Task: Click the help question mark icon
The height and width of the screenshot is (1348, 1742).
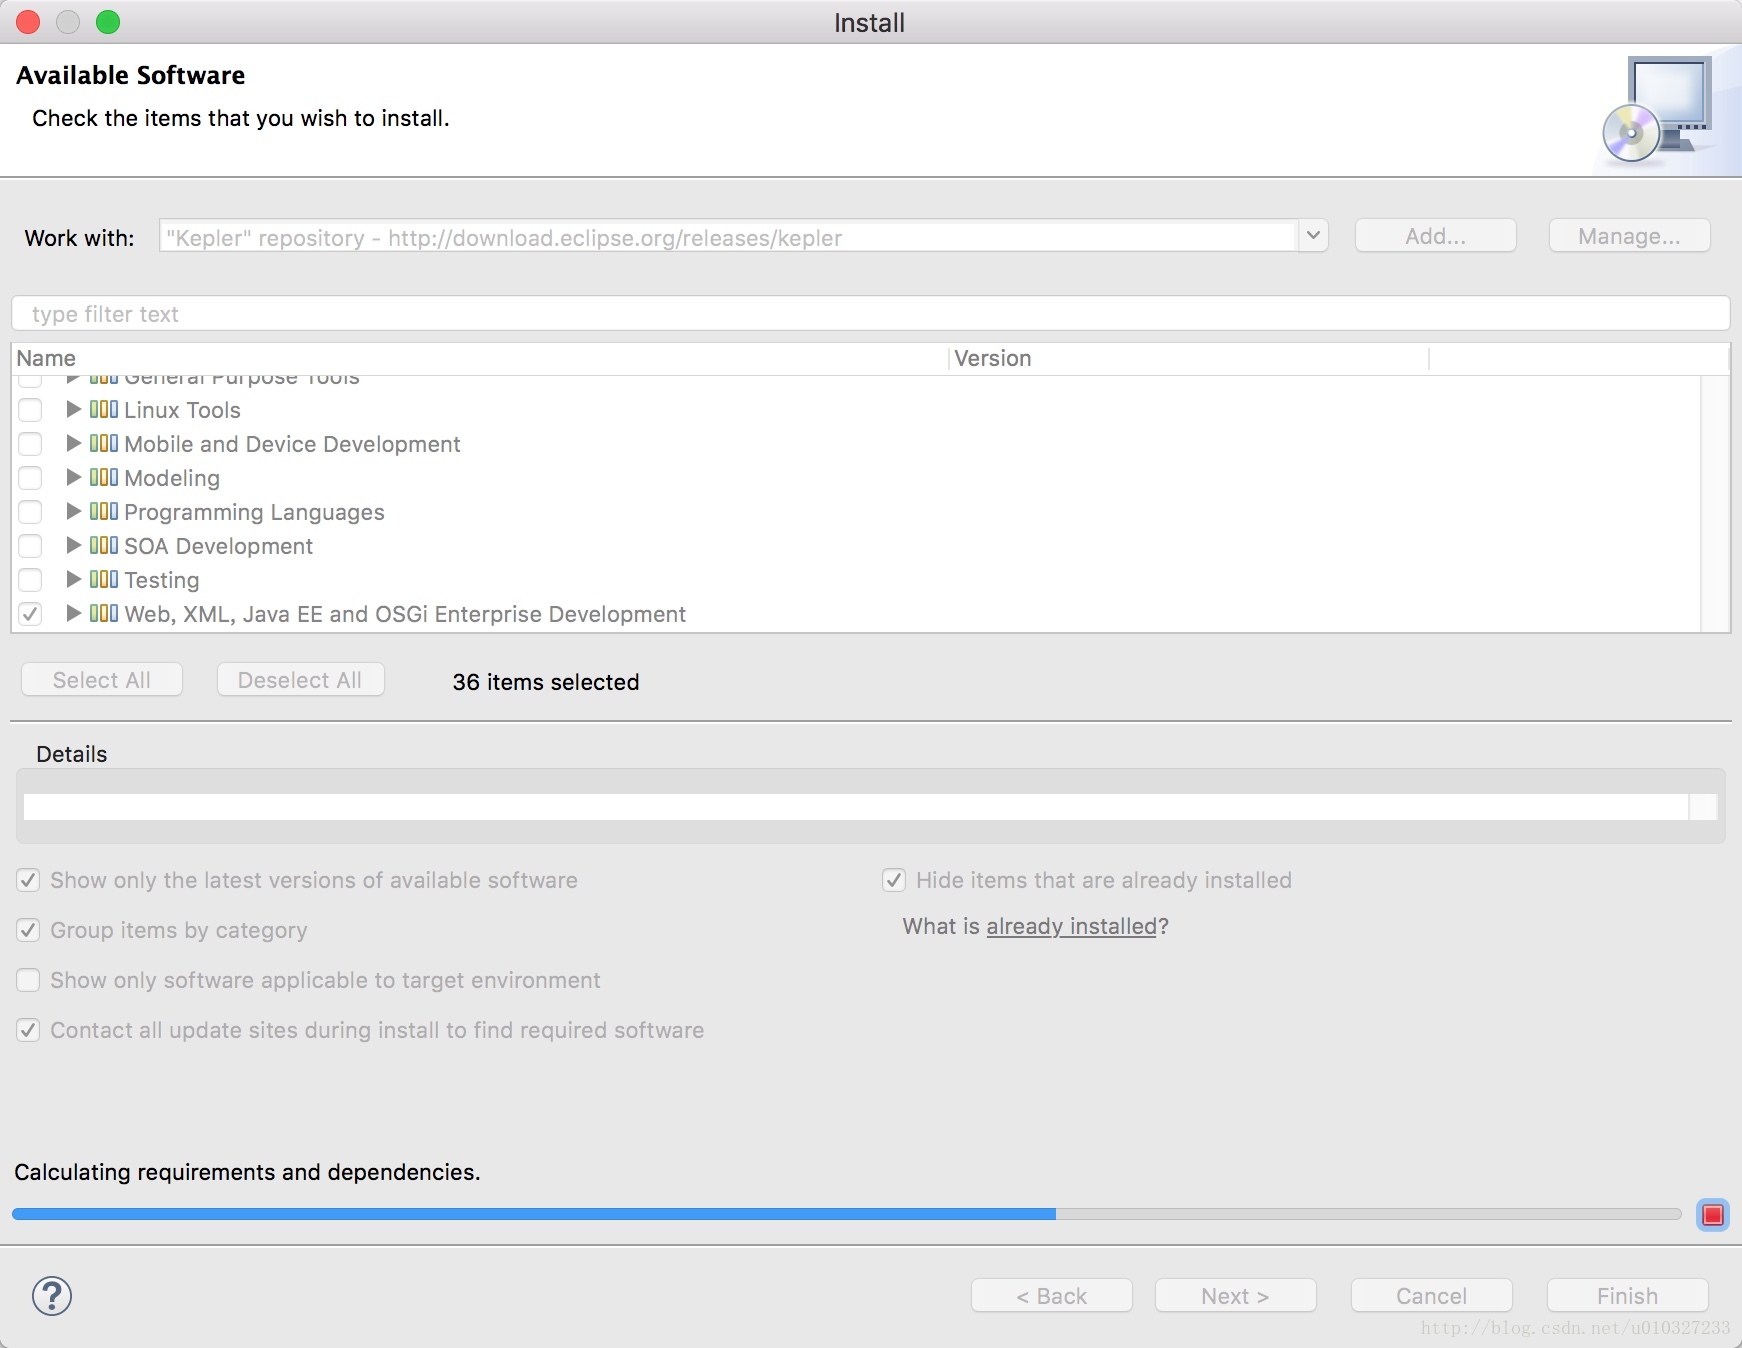Action: pos(52,1296)
